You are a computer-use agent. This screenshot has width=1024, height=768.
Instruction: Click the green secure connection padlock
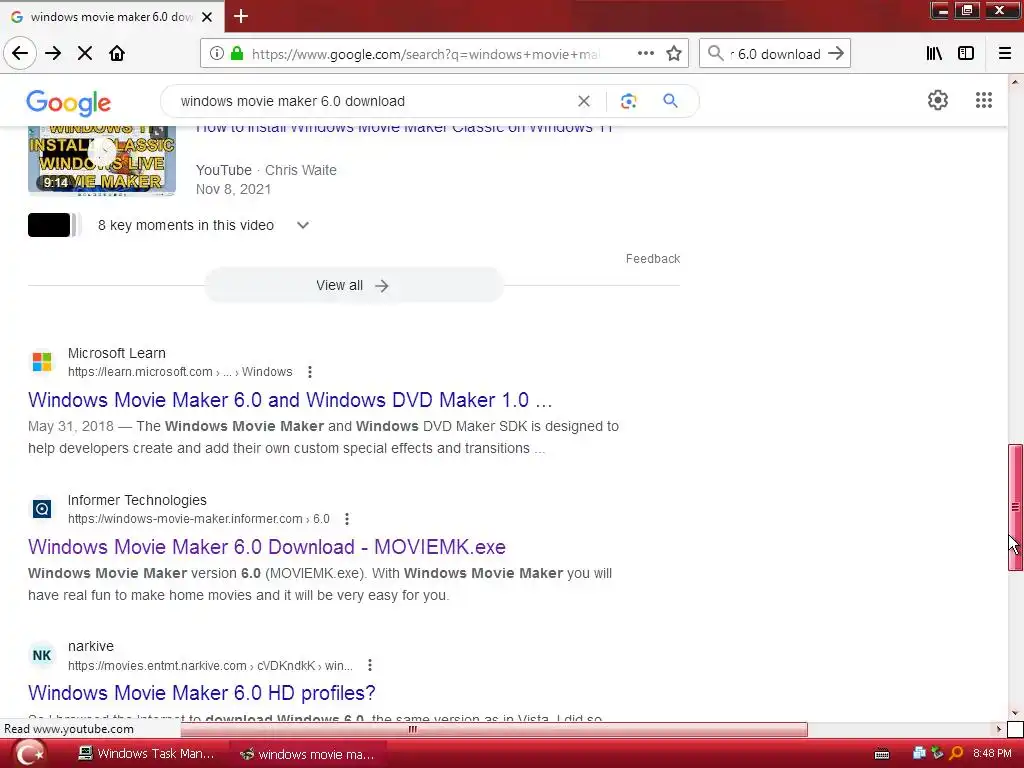pos(237,54)
